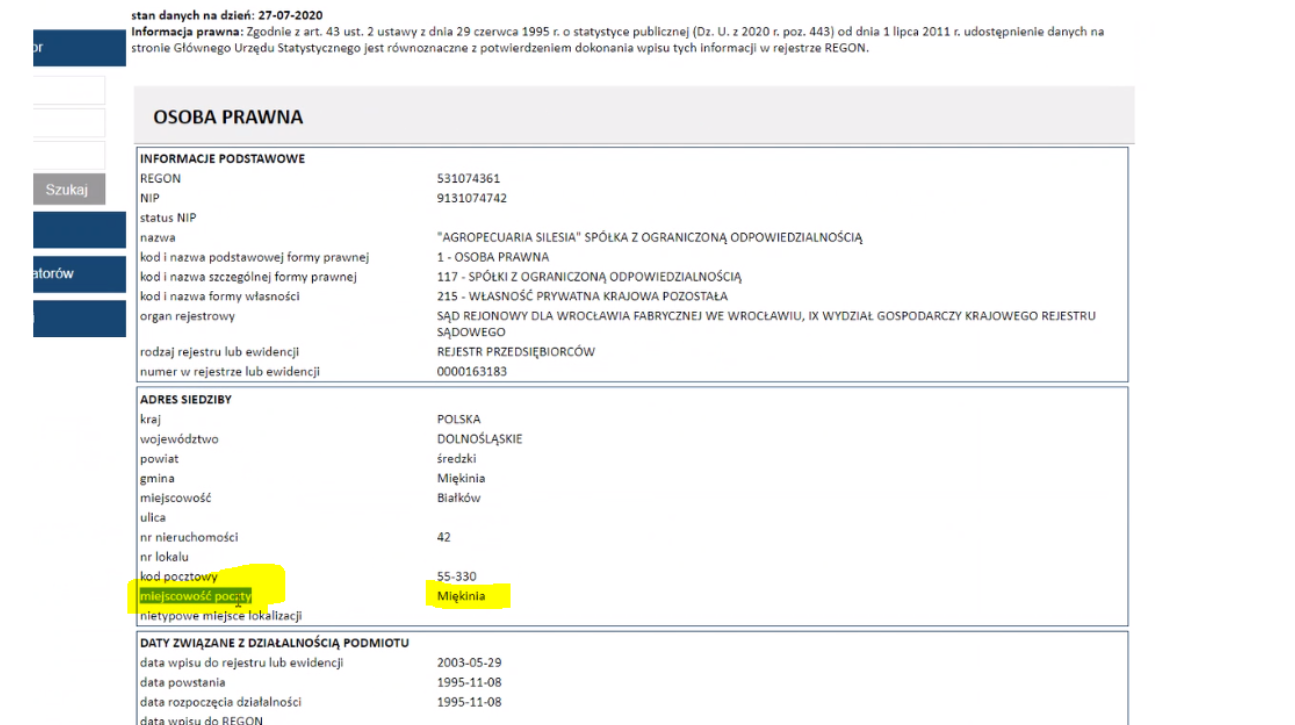Open the topmost blue sidebar menu item

(x=78, y=48)
